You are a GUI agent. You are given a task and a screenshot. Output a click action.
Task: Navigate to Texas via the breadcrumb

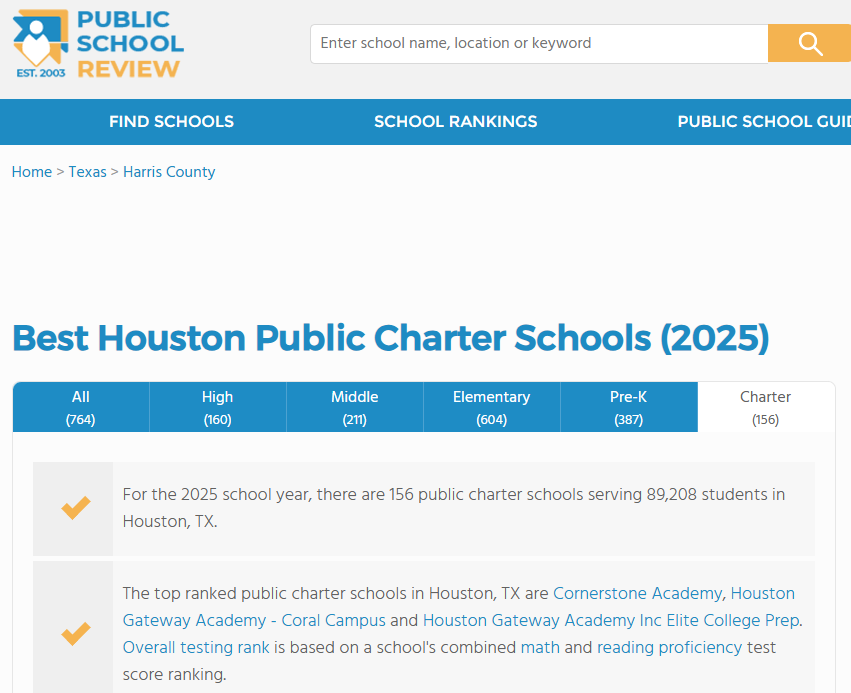tap(87, 172)
